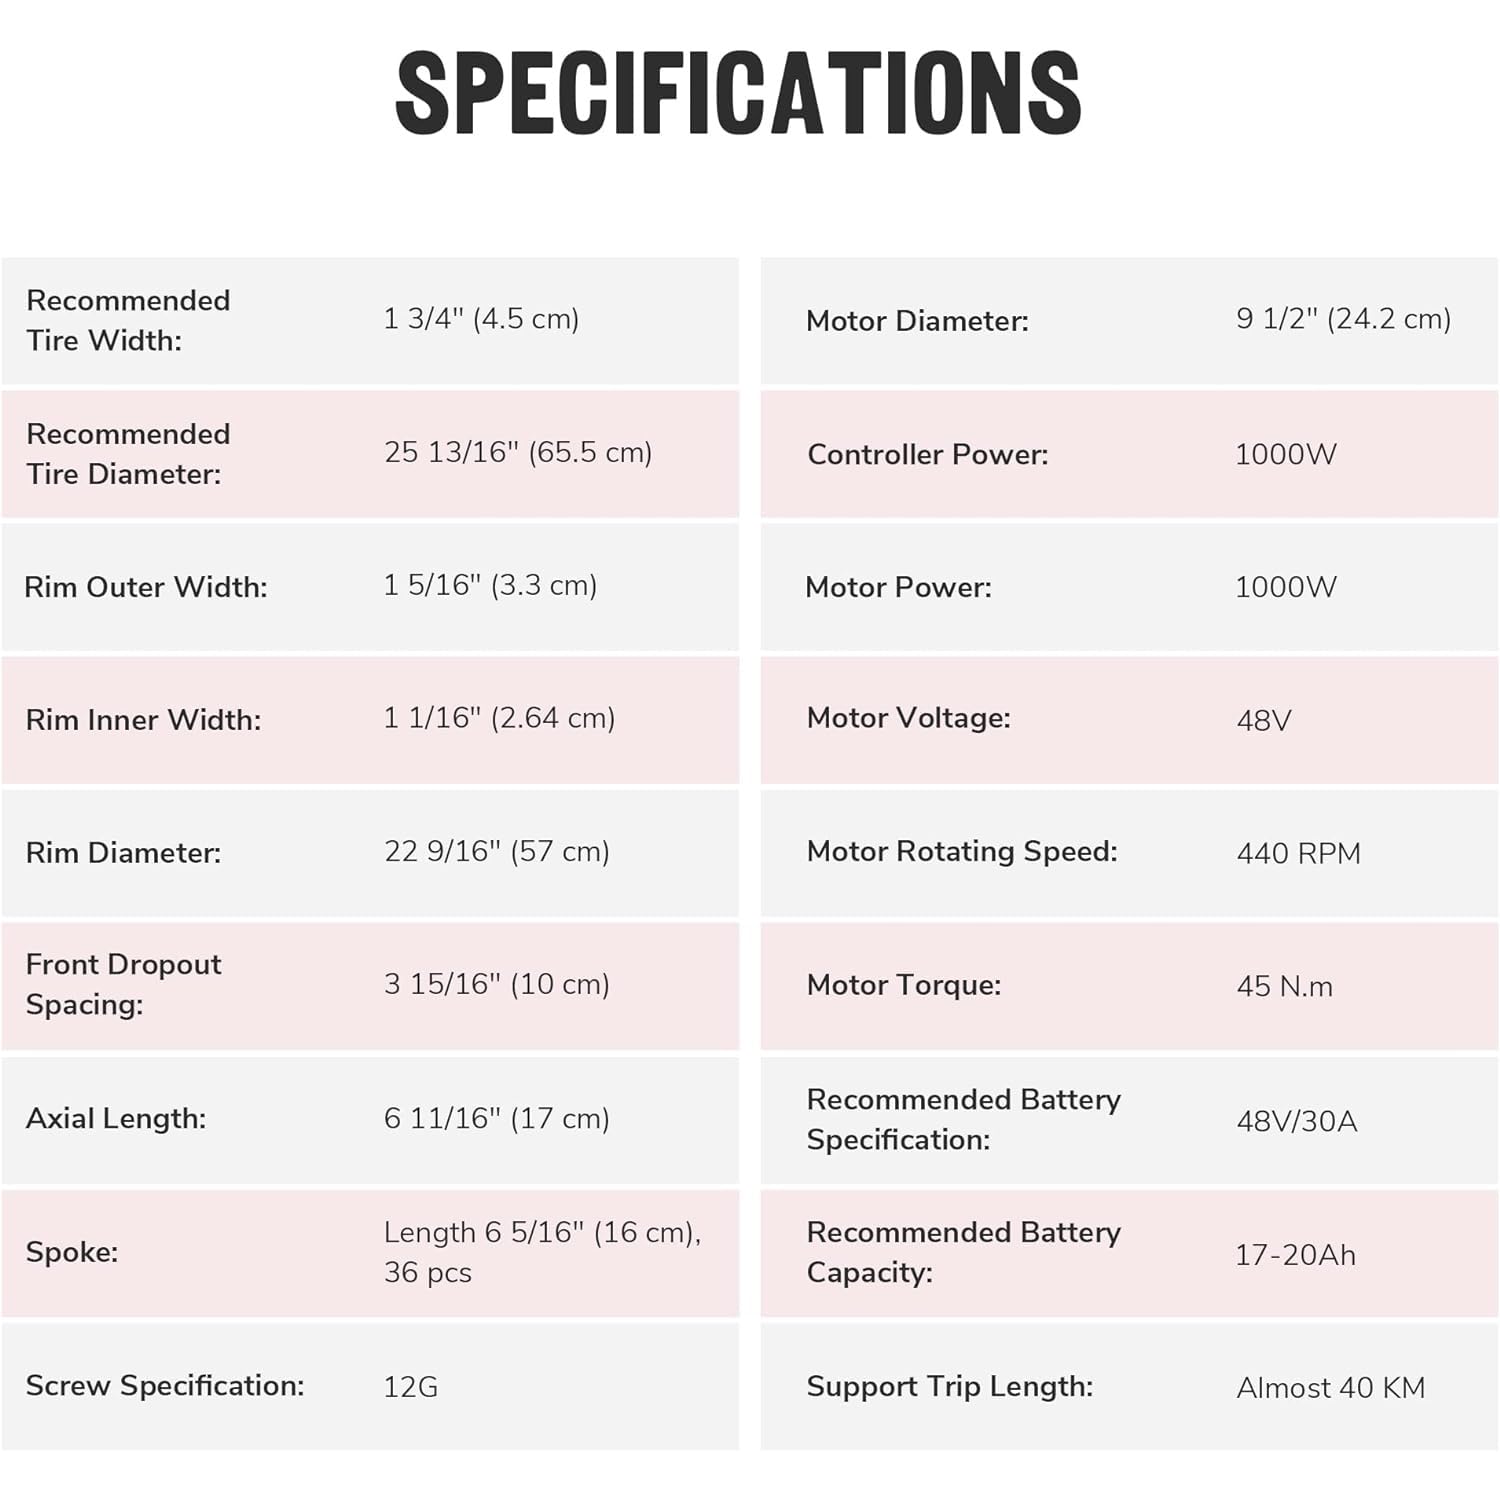Select the Motor Torque label
The height and width of the screenshot is (1500, 1500).
point(903,985)
